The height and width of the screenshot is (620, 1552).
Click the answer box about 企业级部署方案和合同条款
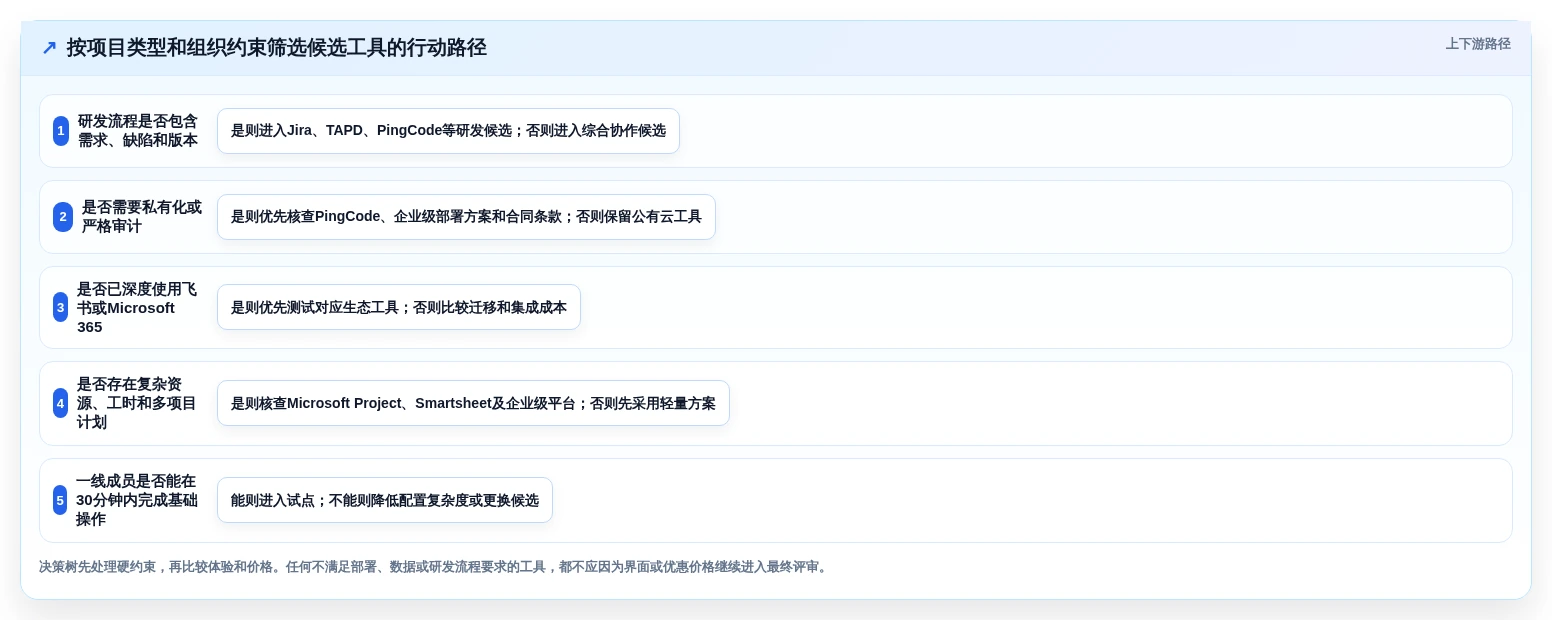466,217
